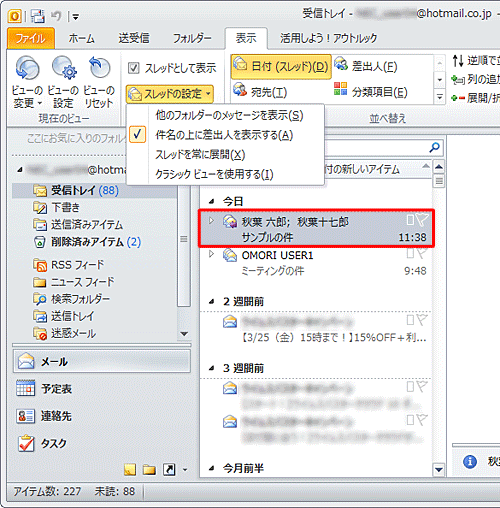Select the 表示 ribbon tab
The image size is (500, 508).
click(246, 38)
